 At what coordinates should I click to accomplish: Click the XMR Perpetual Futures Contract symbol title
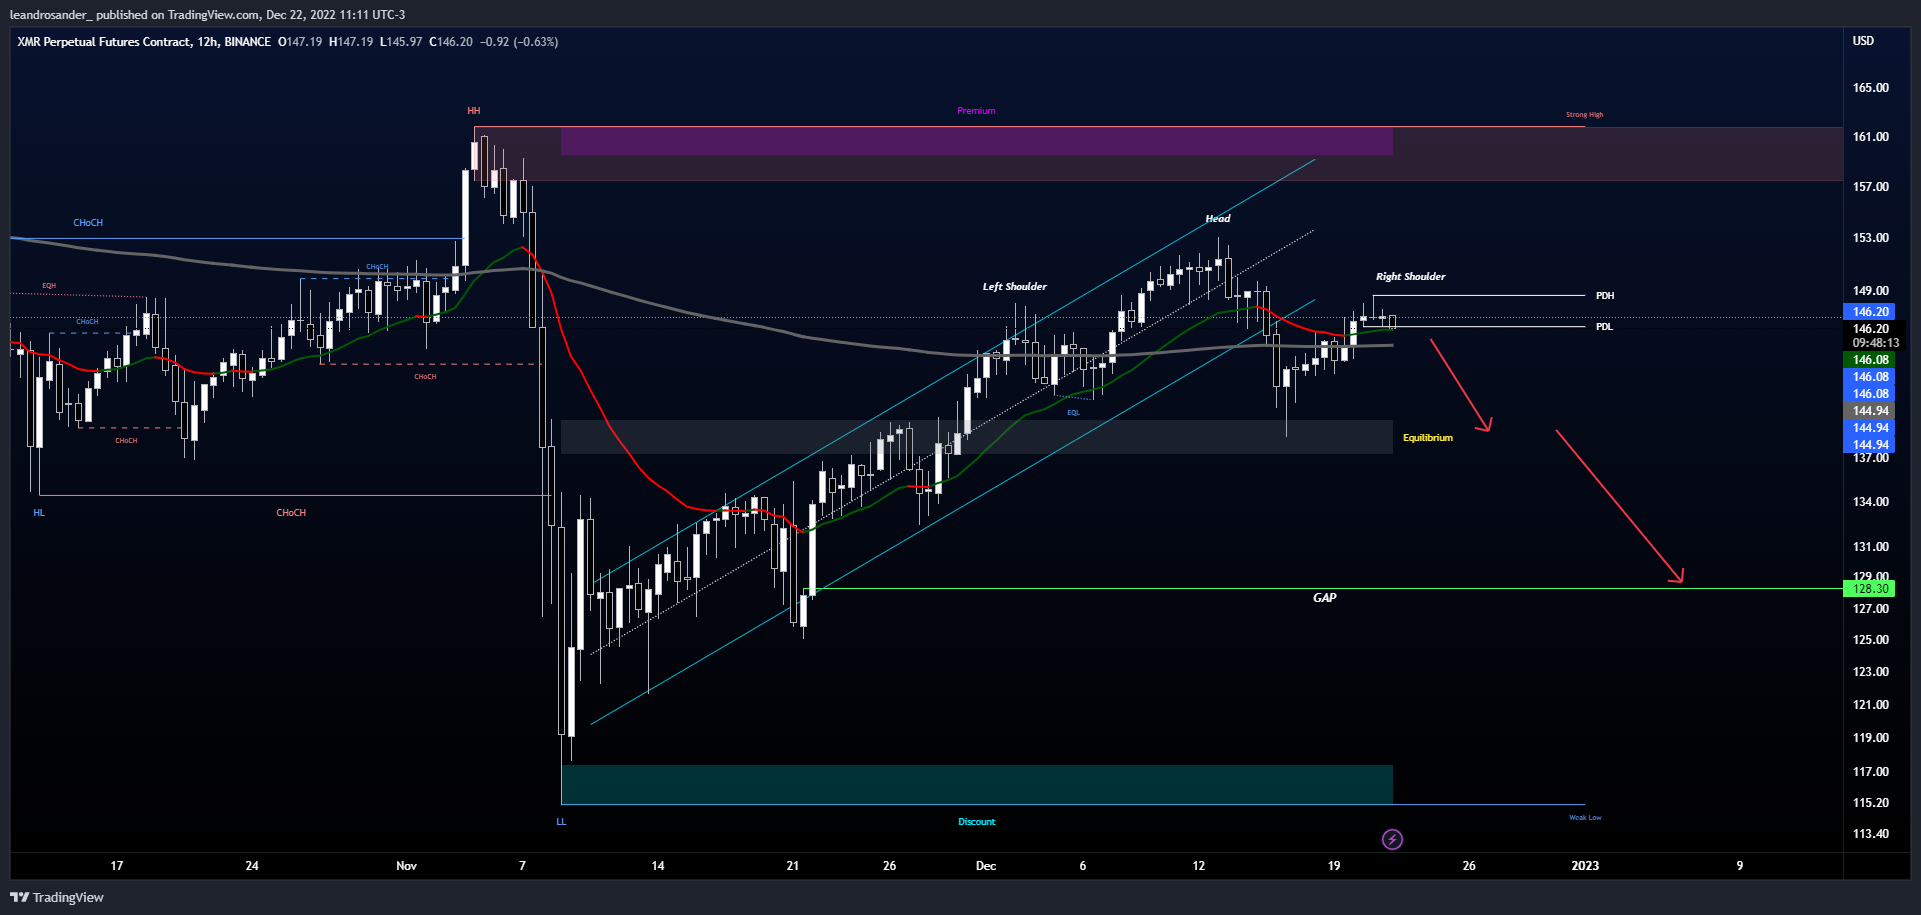[103, 42]
